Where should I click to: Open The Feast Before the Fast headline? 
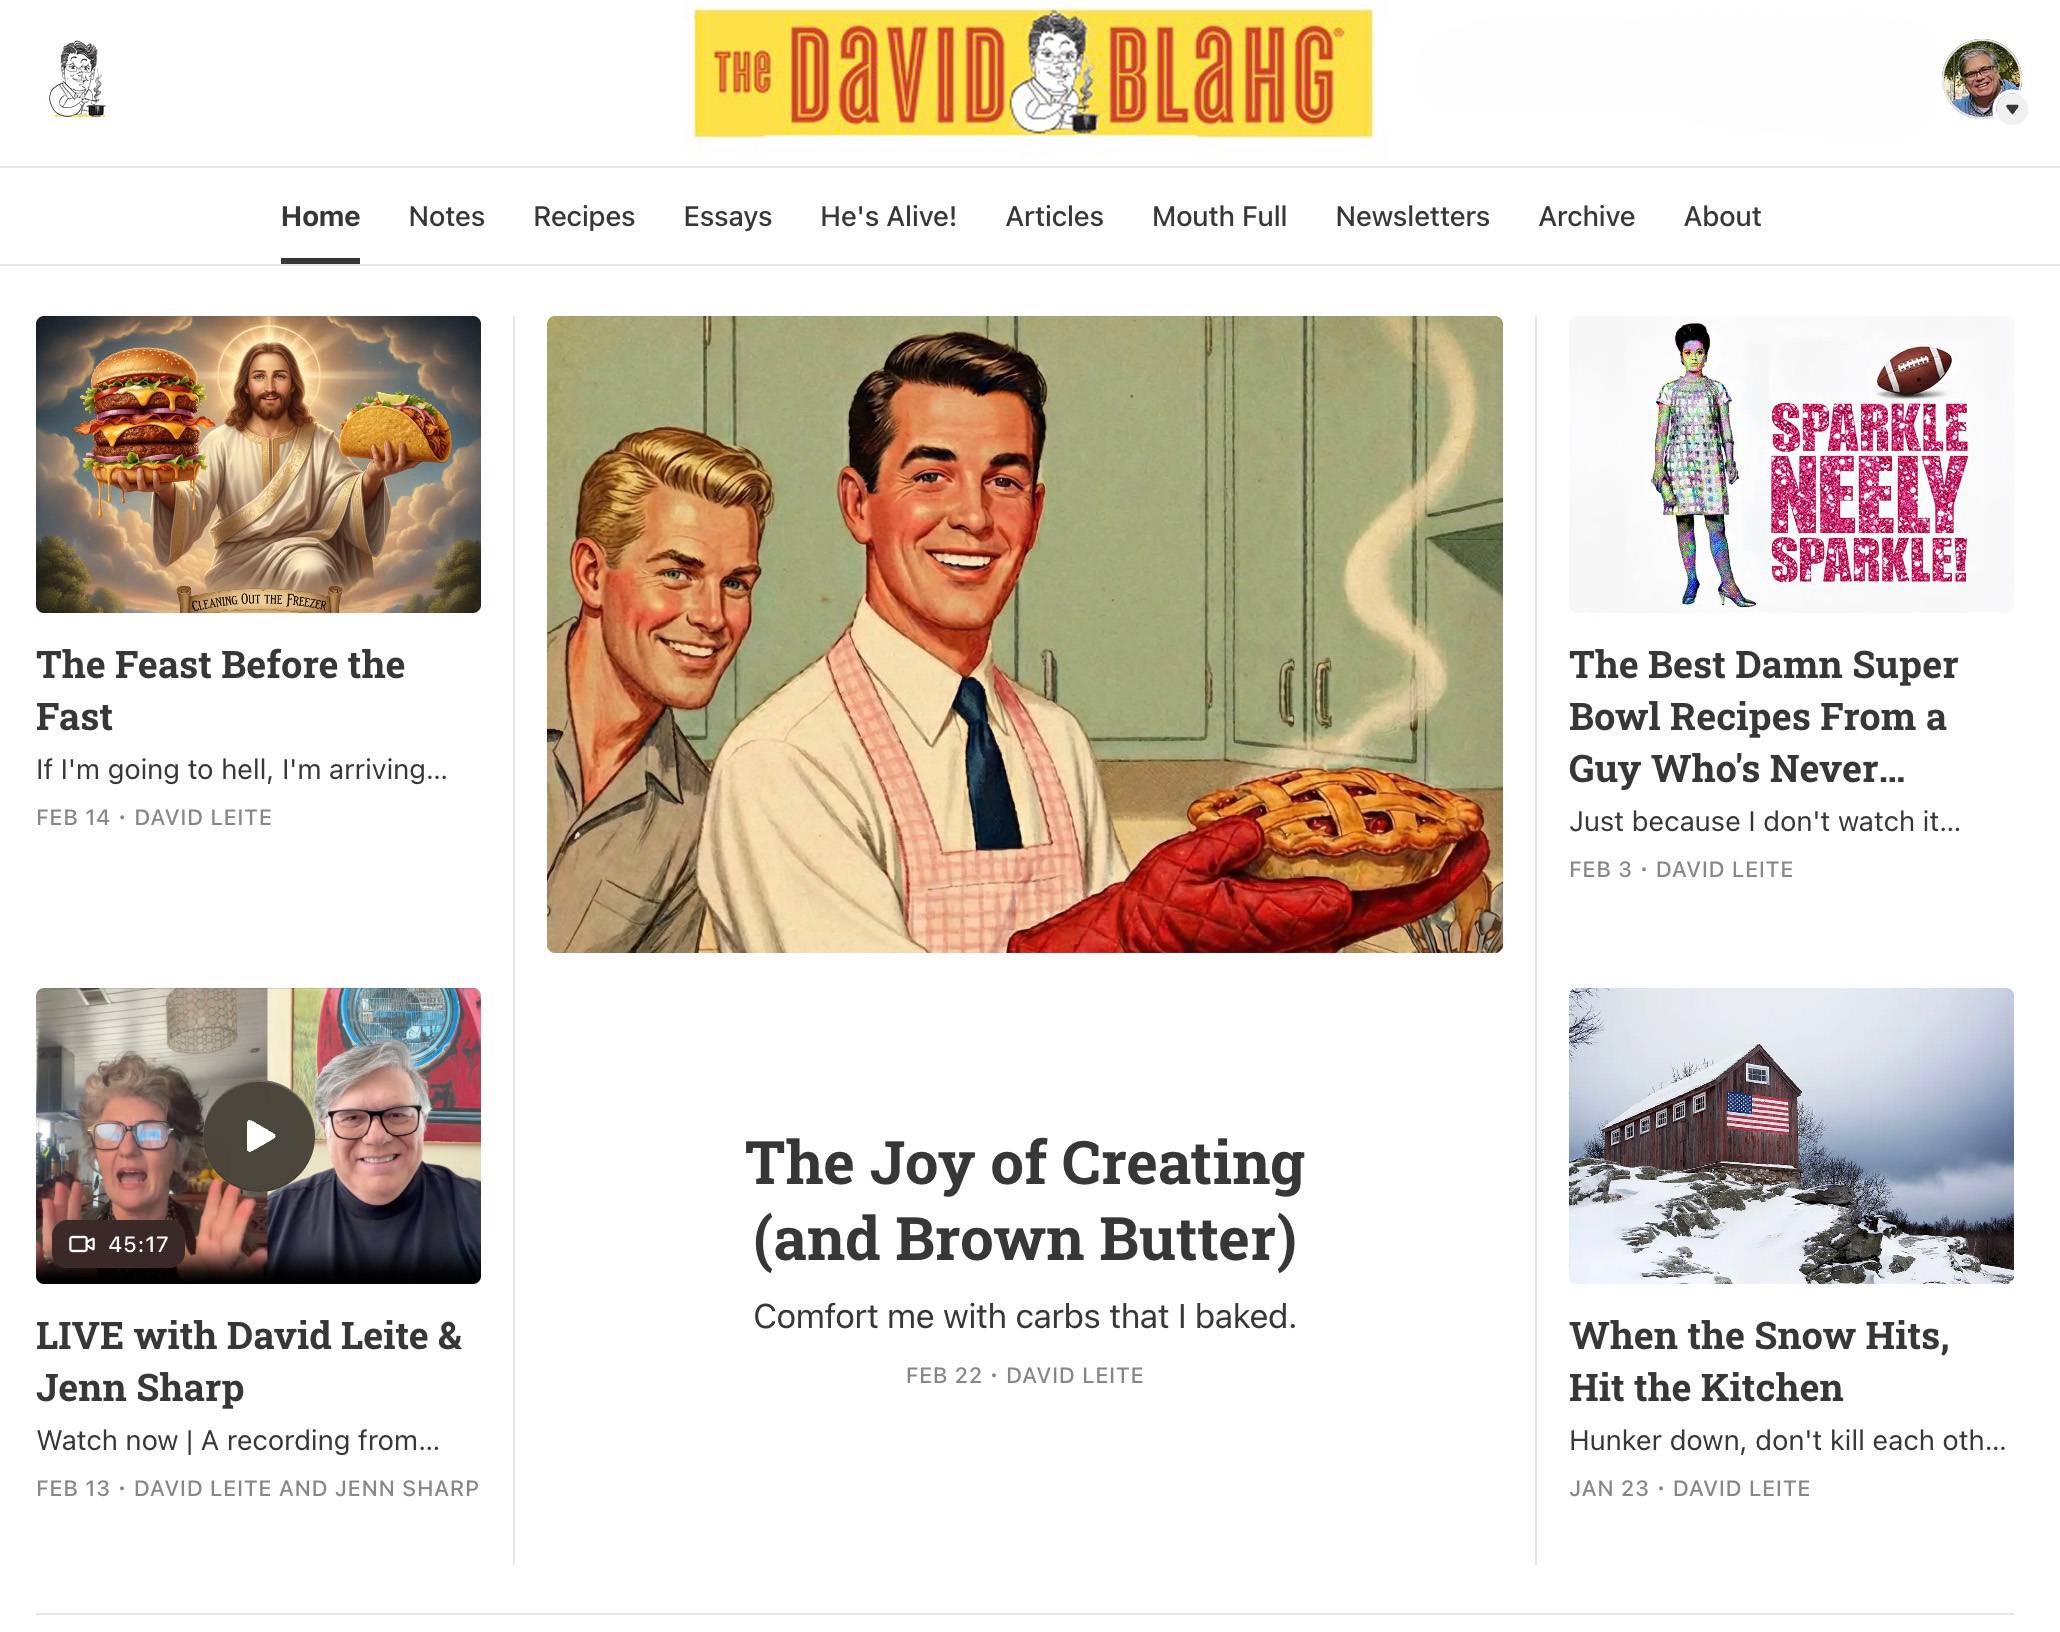click(220, 690)
